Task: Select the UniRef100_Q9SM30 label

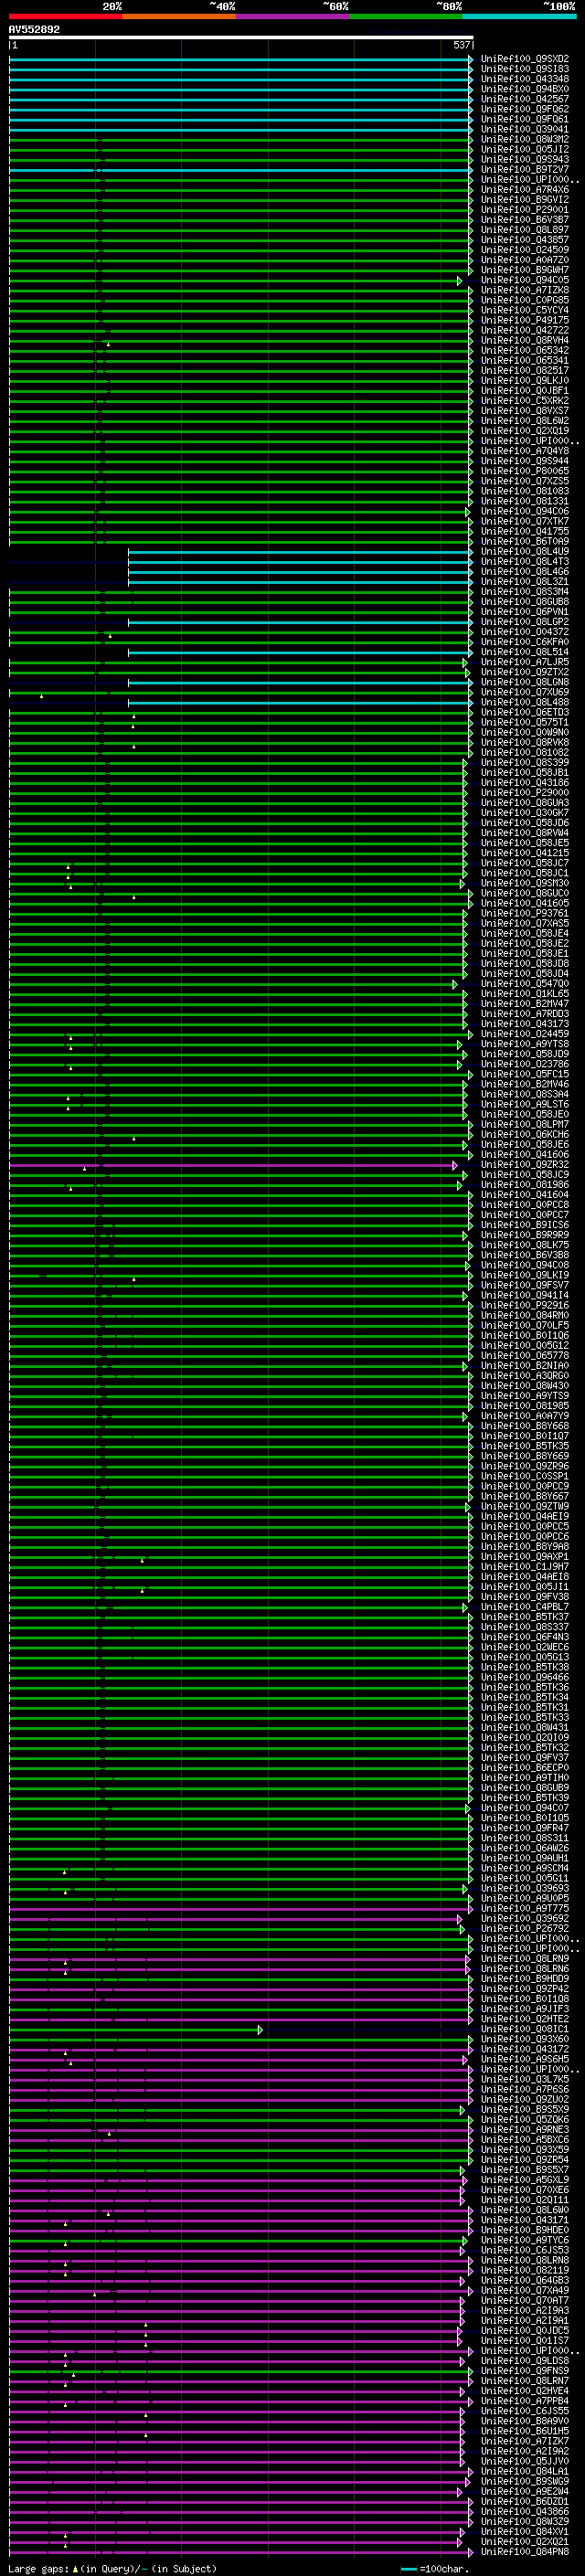Action: pos(525,883)
